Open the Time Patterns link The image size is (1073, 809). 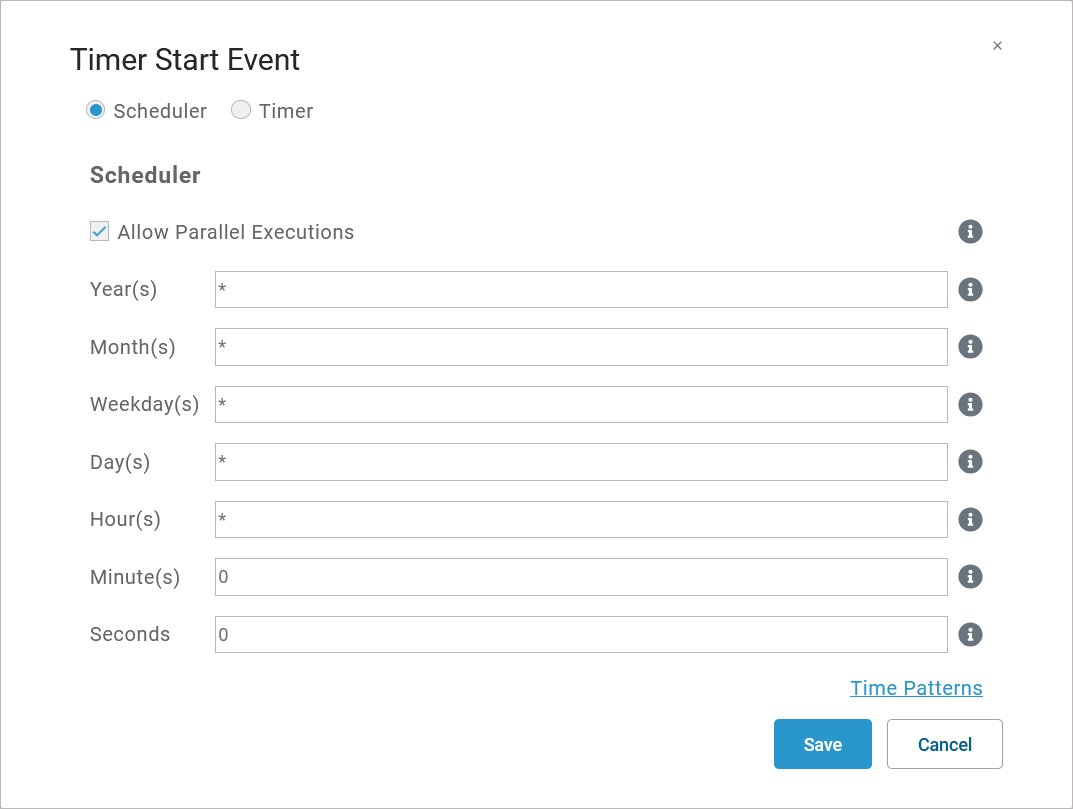[x=916, y=688]
